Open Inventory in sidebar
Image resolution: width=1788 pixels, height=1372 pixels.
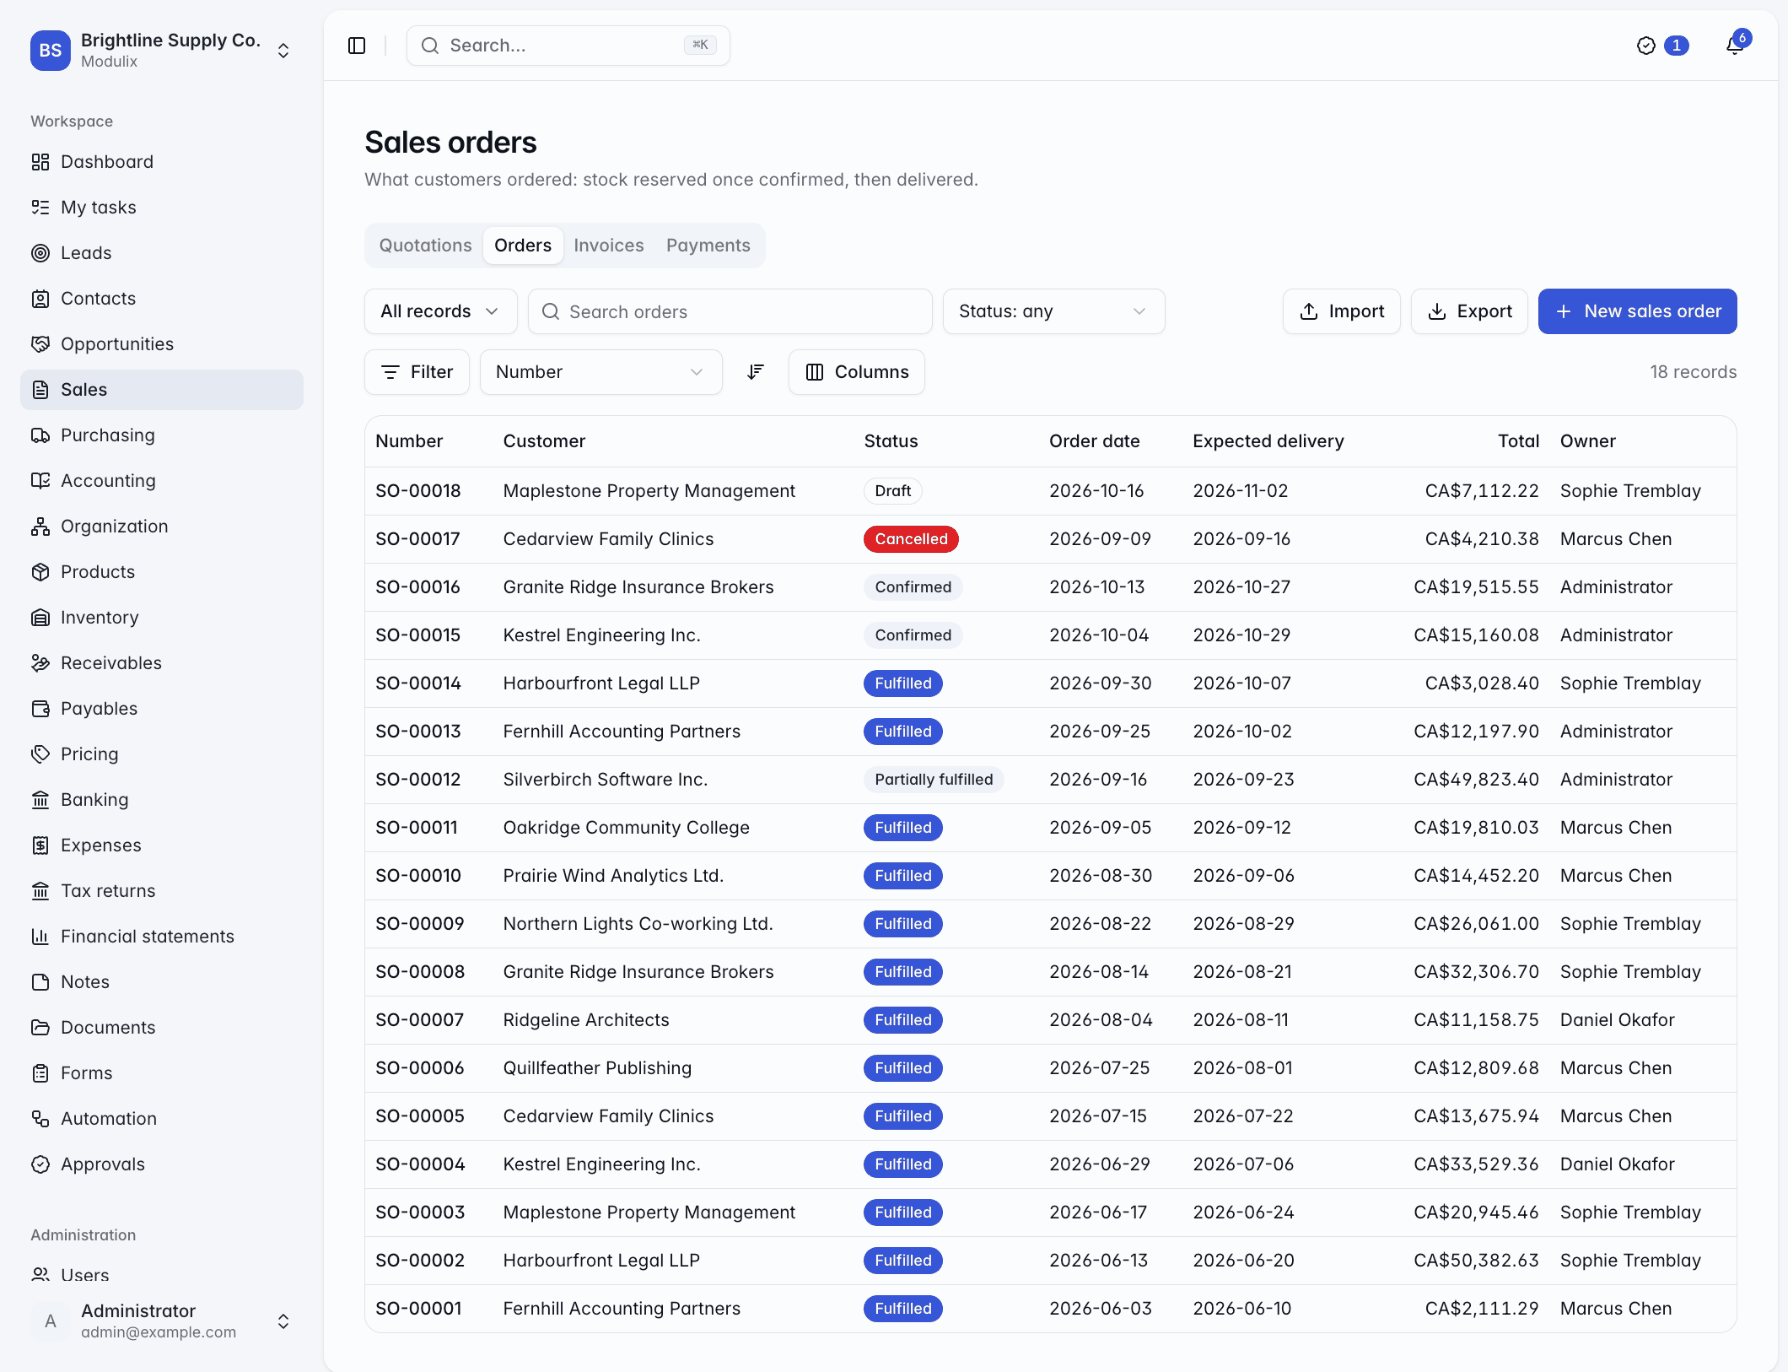pos(161,617)
